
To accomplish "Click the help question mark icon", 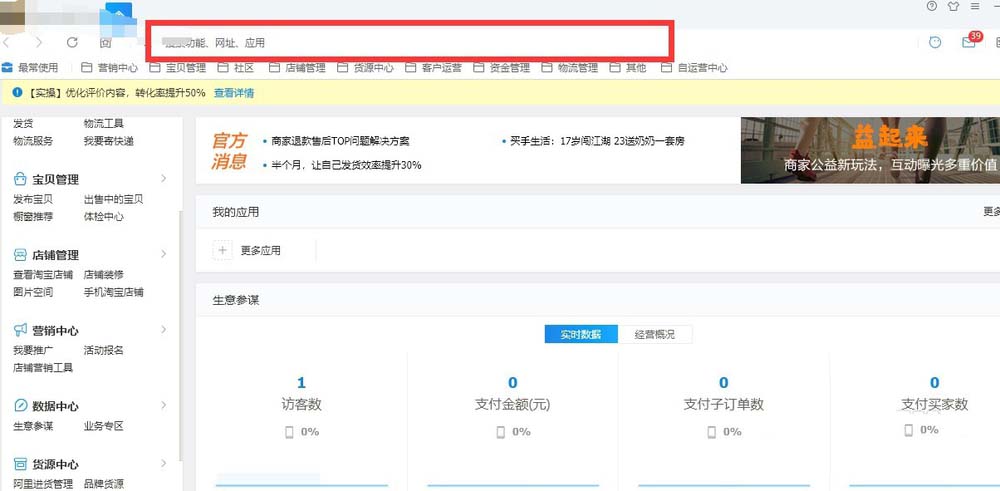I will 932,6.
